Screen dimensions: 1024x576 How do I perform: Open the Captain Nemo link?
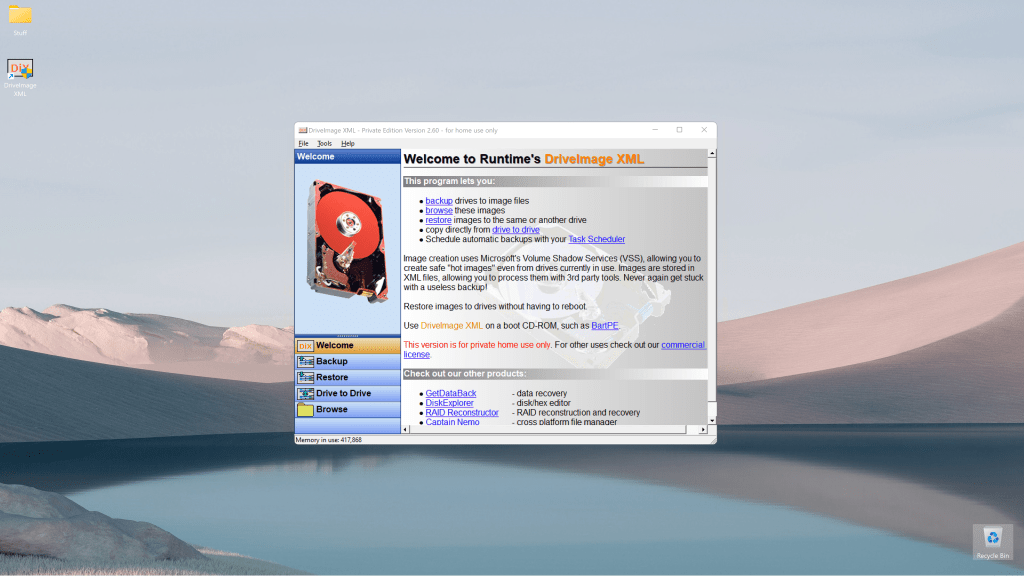point(453,422)
